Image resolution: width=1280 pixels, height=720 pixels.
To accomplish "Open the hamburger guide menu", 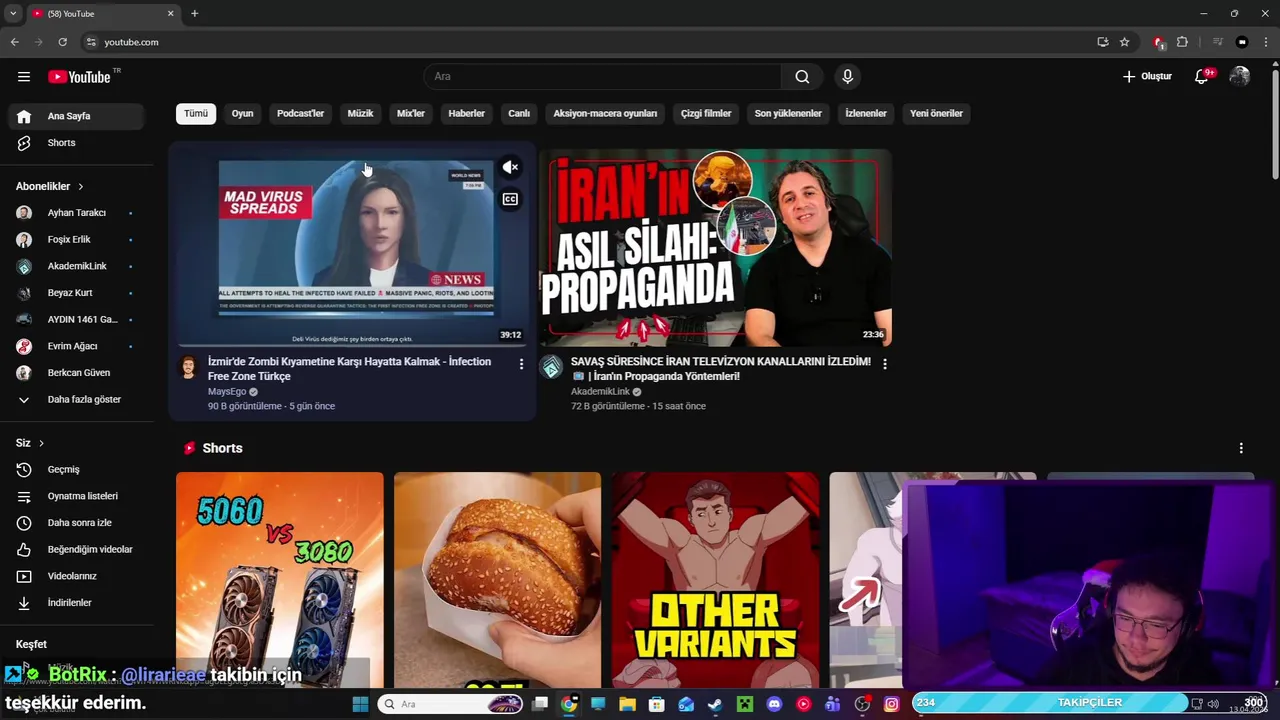I will [24, 77].
